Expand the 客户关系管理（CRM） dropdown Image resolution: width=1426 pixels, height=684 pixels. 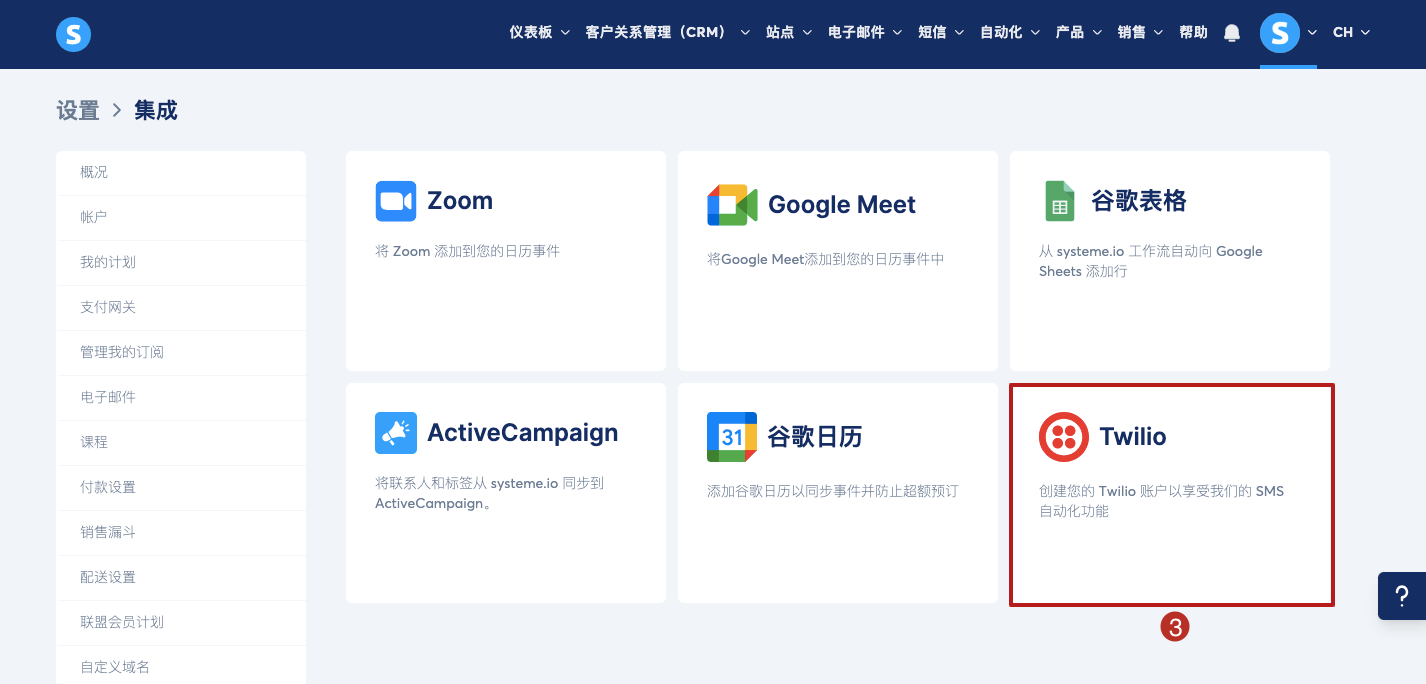668,33
